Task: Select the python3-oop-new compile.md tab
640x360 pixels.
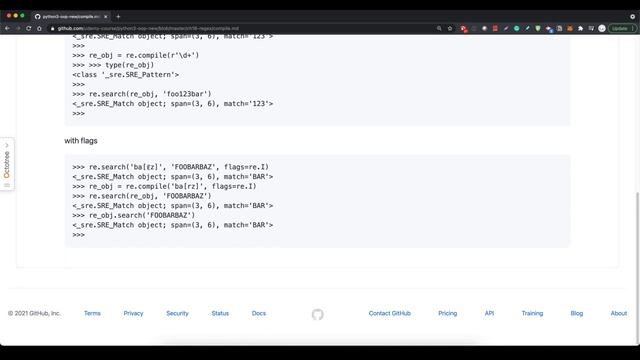Action: point(70,17)
